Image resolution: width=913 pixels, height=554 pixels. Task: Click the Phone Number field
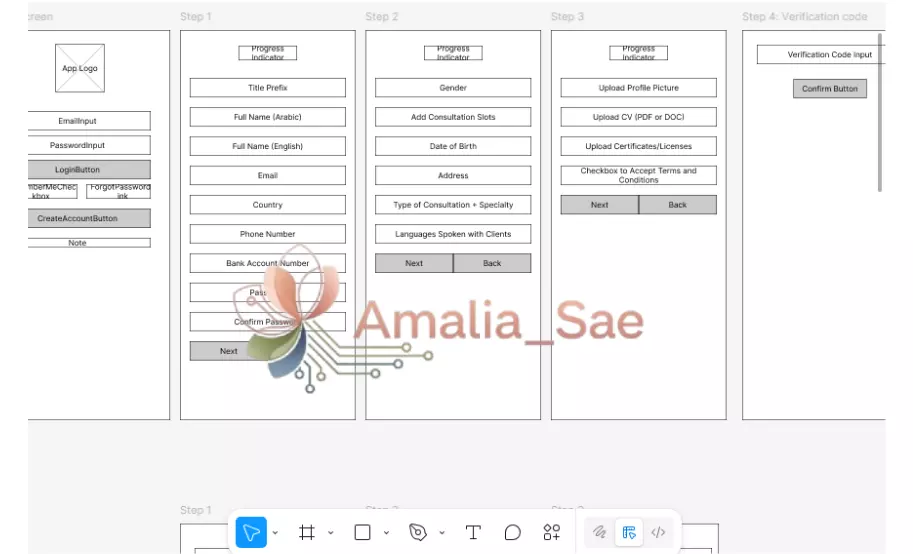coord(268,234)
